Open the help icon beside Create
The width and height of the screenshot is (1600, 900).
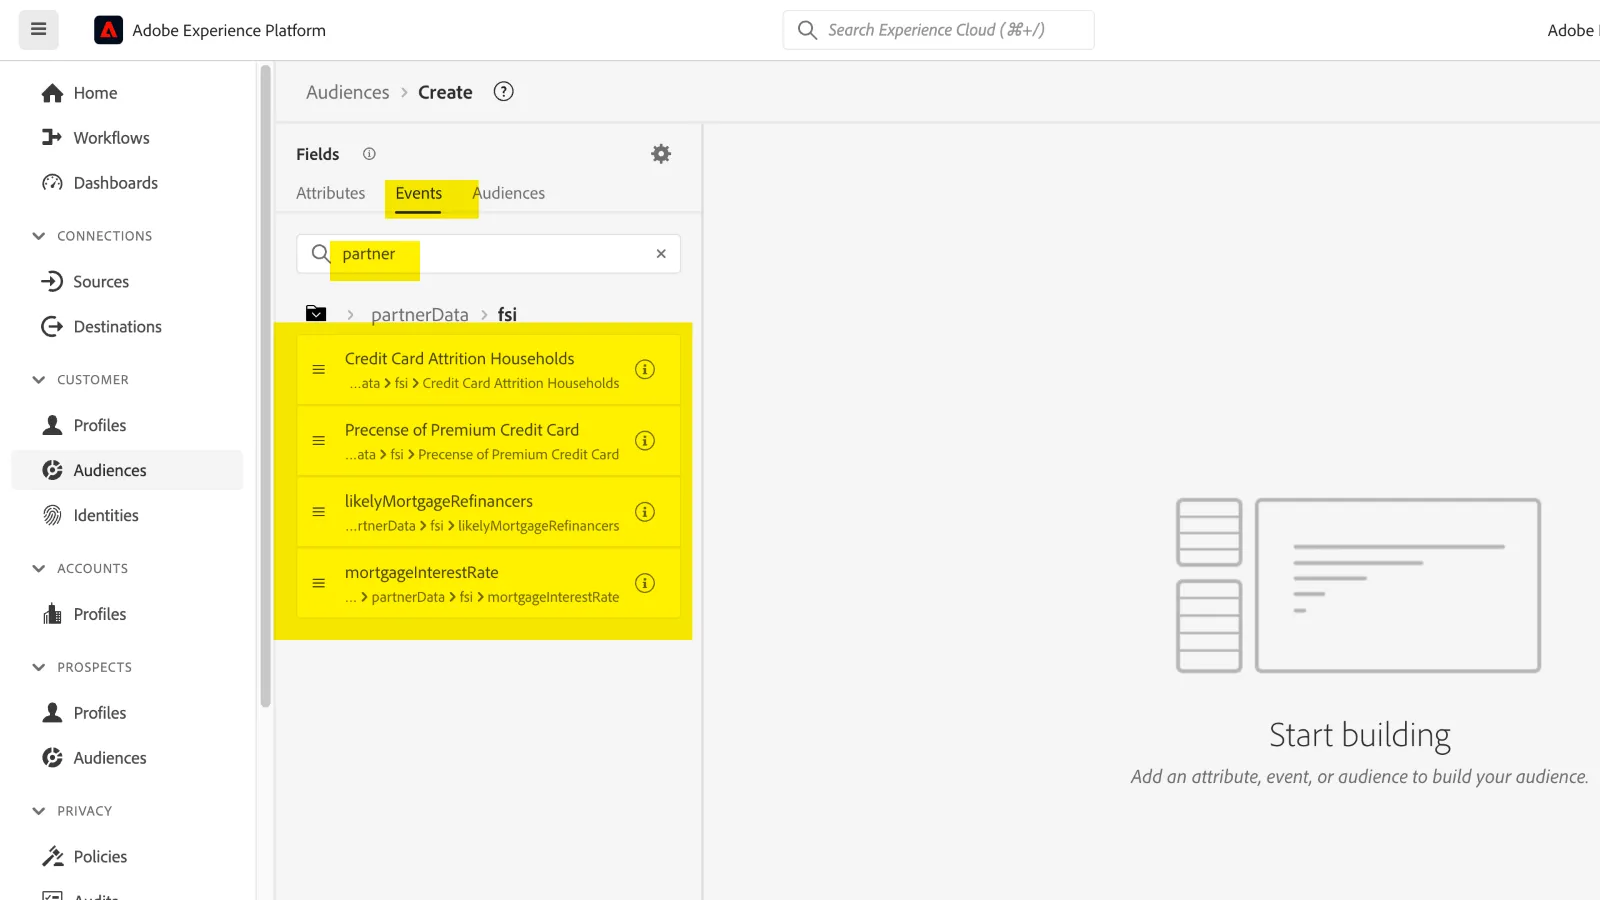504,92
